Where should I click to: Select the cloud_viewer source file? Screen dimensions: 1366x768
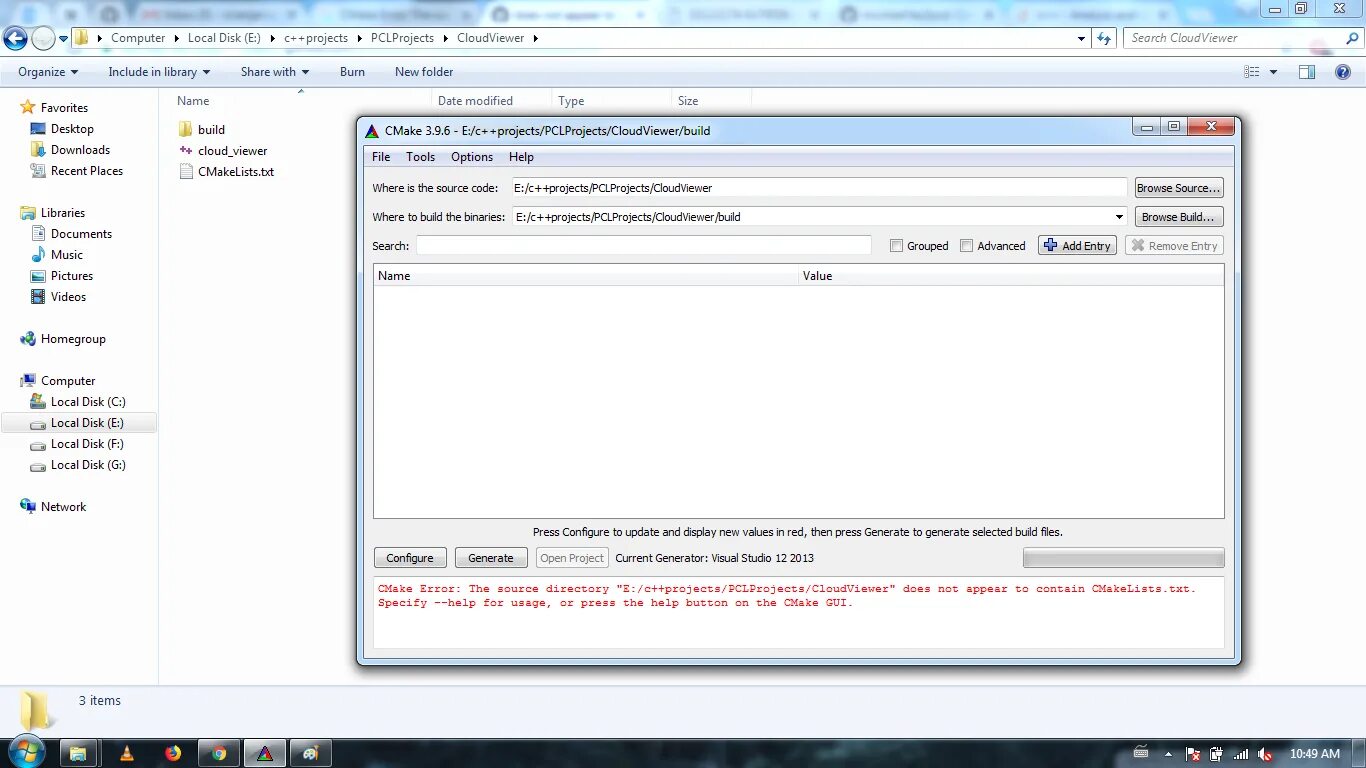(x=232, y=151)
